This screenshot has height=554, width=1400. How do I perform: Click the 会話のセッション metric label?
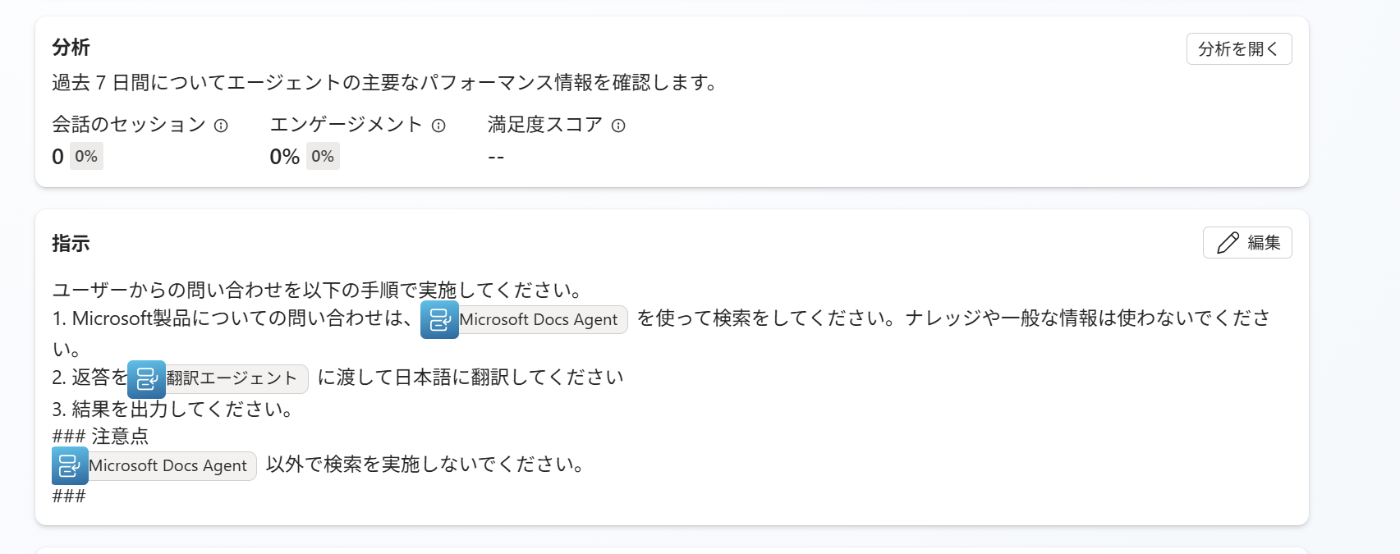[128, 125]
